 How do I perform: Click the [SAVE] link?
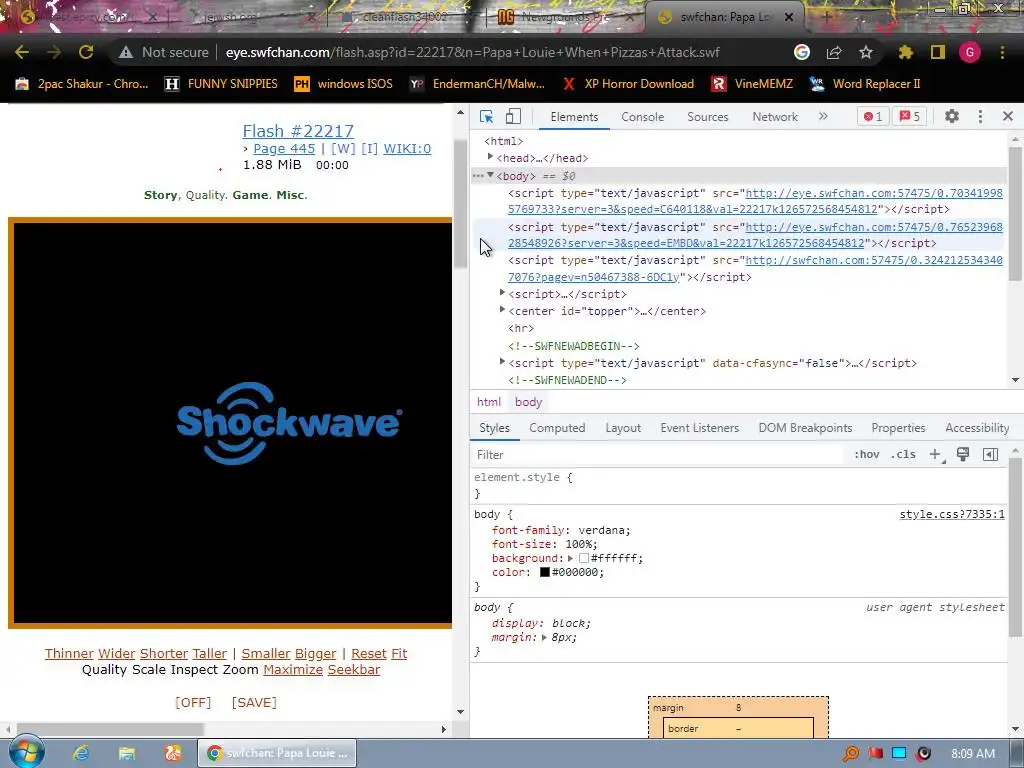[254, 703]
